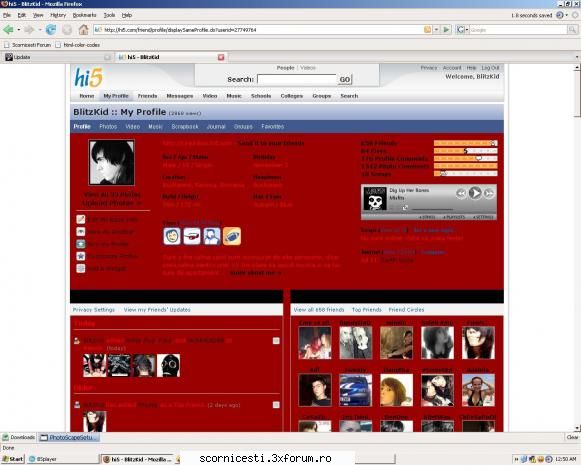Click the hi5 logo
Image resolution: width=581 pixels, height=465 pixels.
(x=89, y=77)
